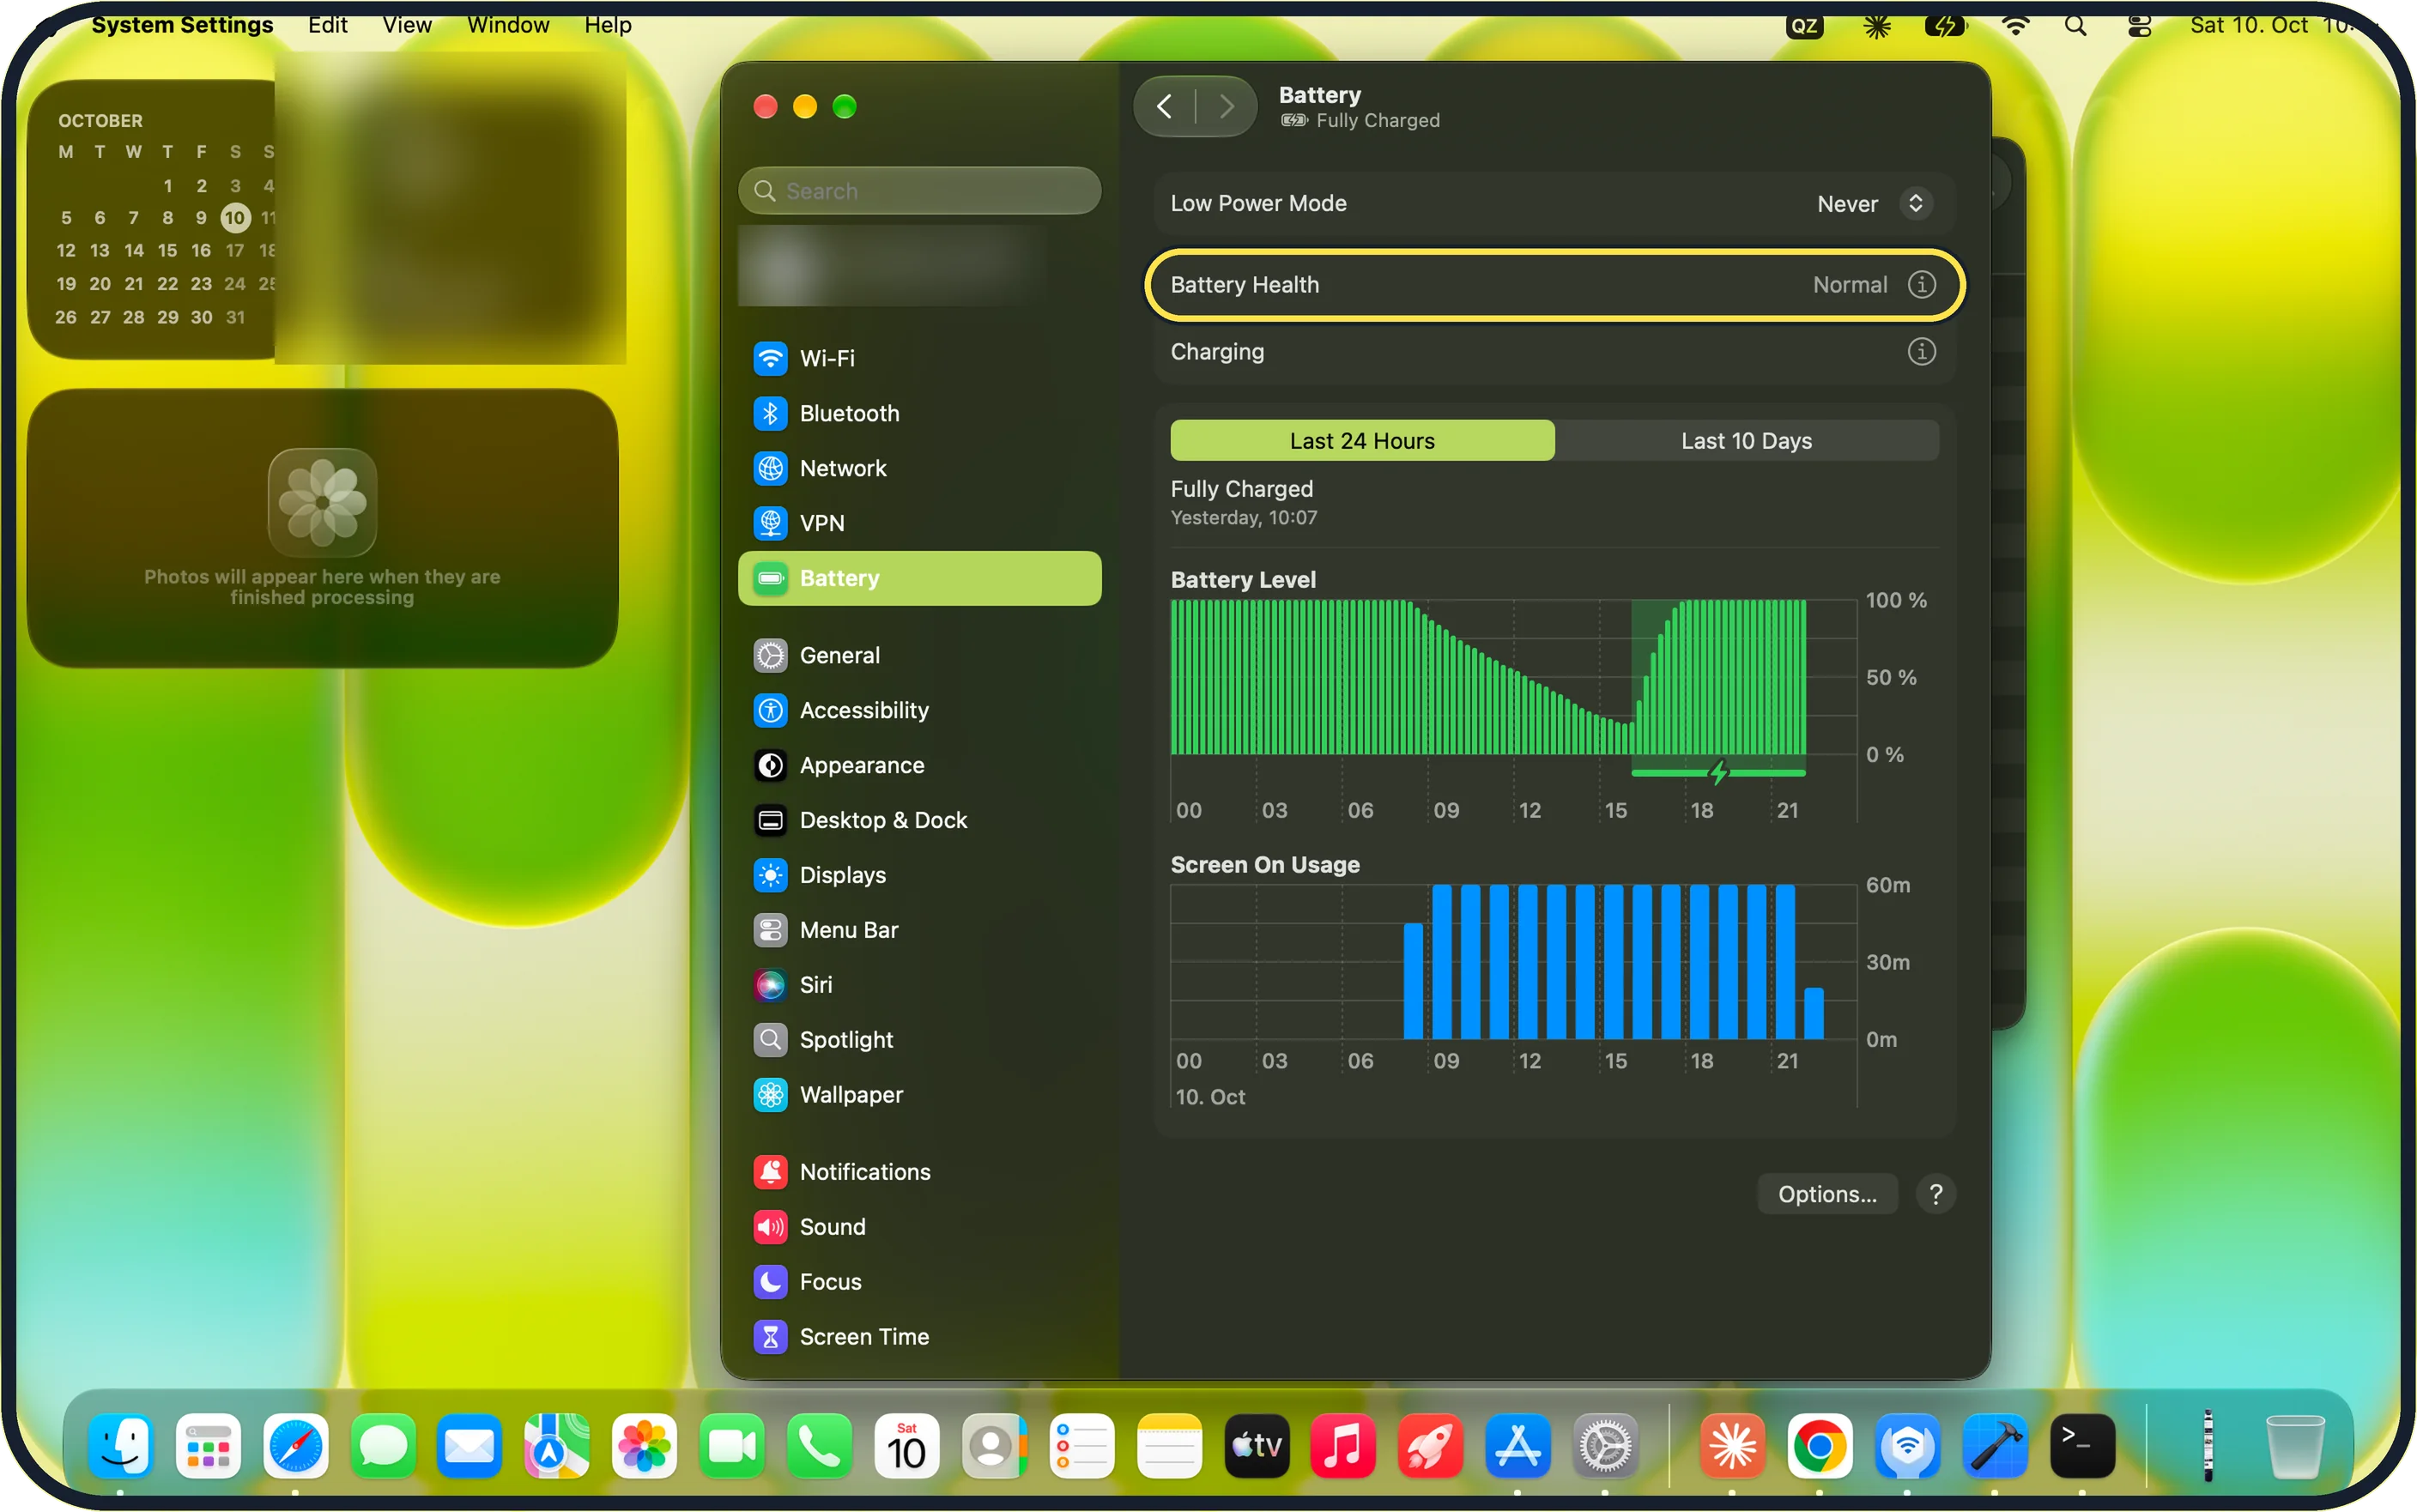Show Charging info details
2417x1512 pixels.
tap(1921, 352)
